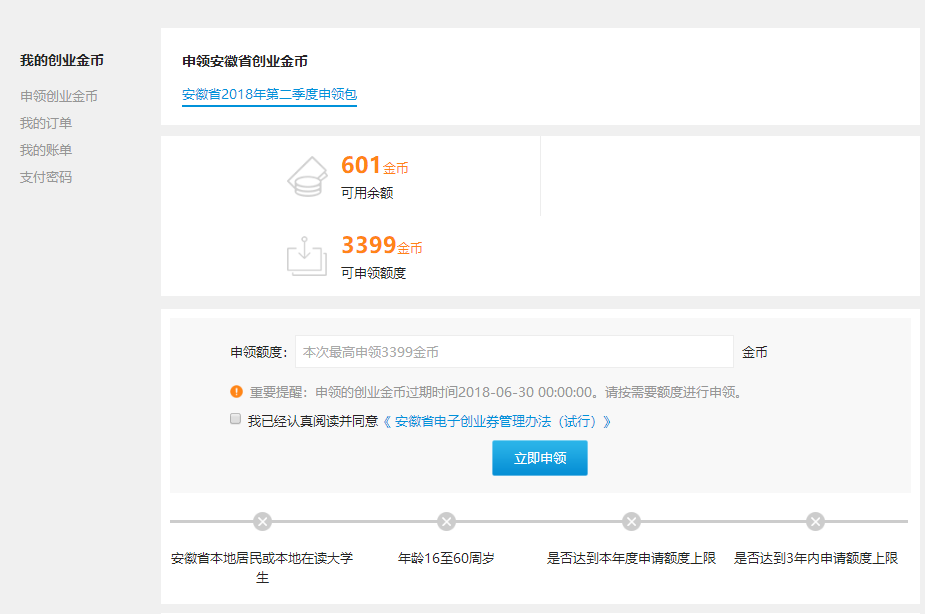Switch to 安徽省2018年第二季度申领包 tab
This screenshot has height=614, width=925.
coord(269,95)
